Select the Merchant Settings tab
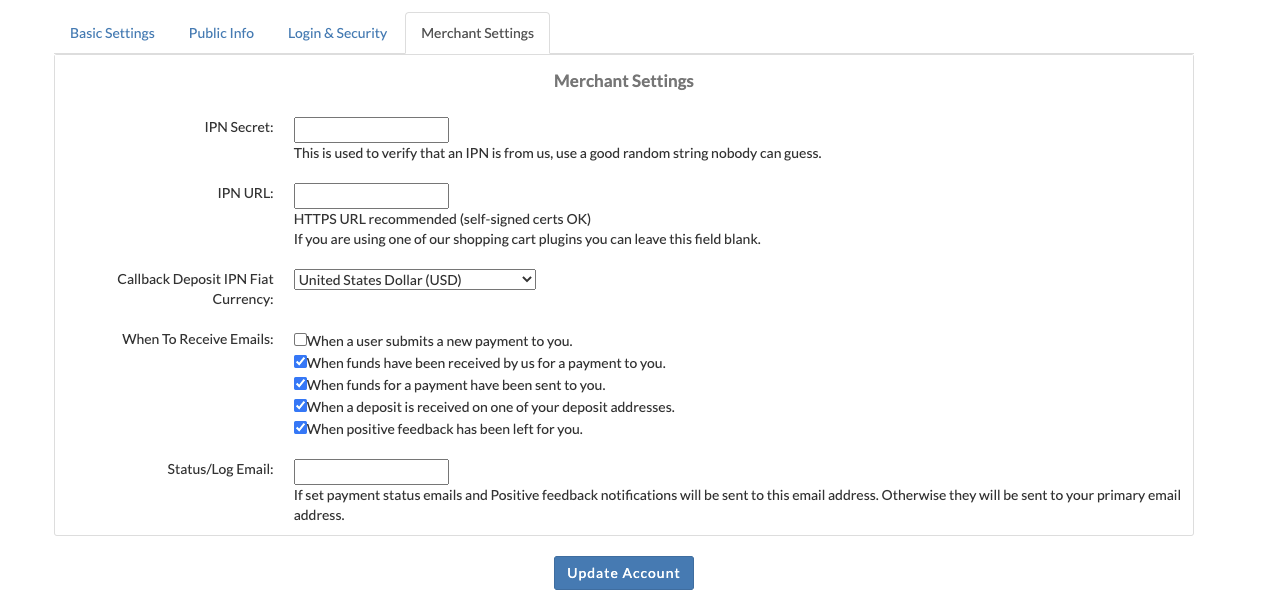This screenshot has width=1264, height=594. coord(477,33)
